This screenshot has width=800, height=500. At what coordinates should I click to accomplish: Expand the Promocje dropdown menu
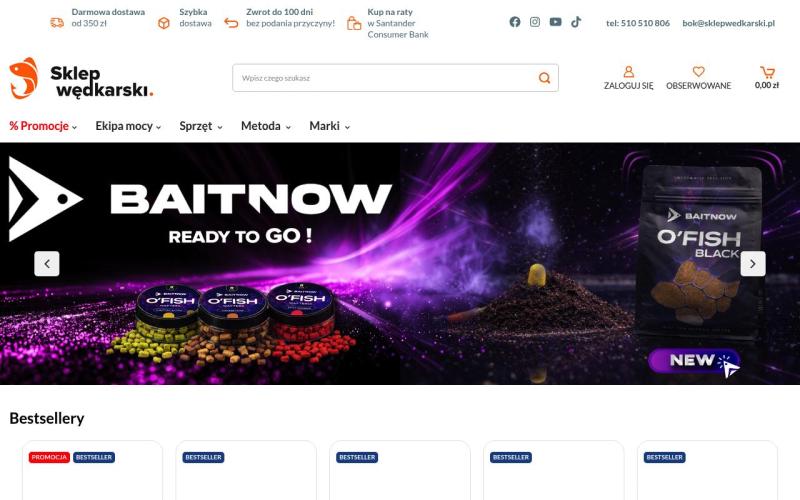pyautogui.click(x=43, y=126)
